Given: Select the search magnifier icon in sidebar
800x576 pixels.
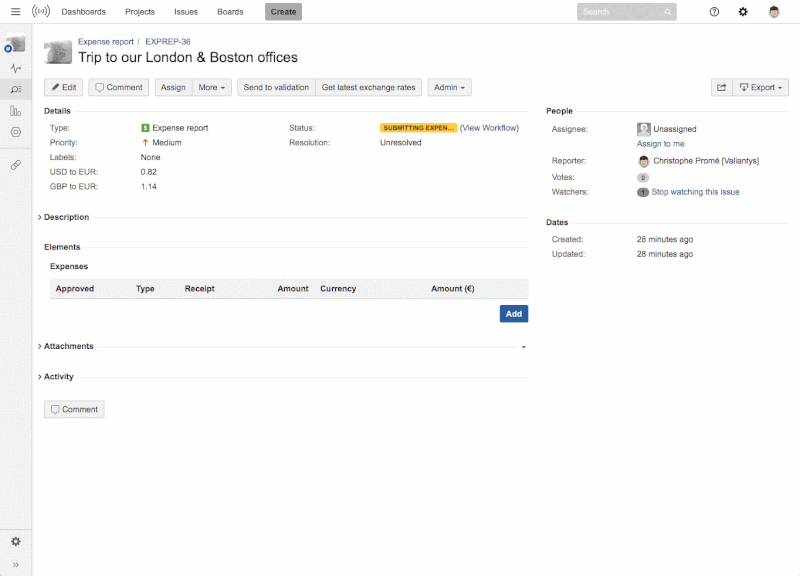Looking at the screenshot, I should point(15,90).
